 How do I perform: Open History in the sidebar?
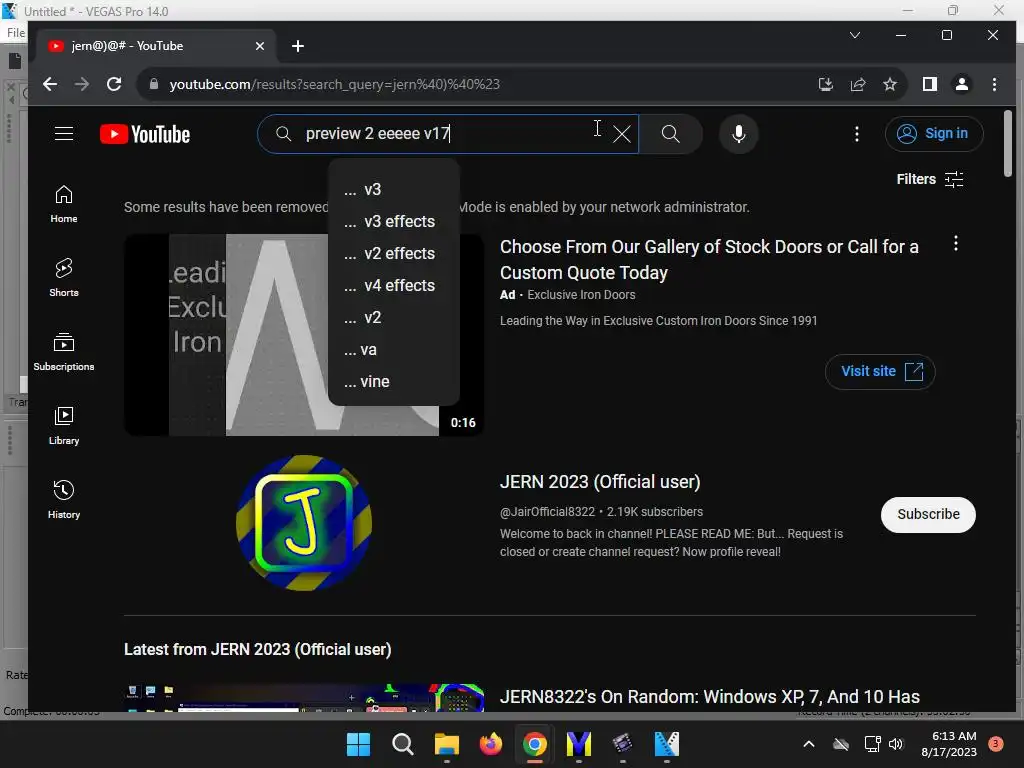coord(63,500)
